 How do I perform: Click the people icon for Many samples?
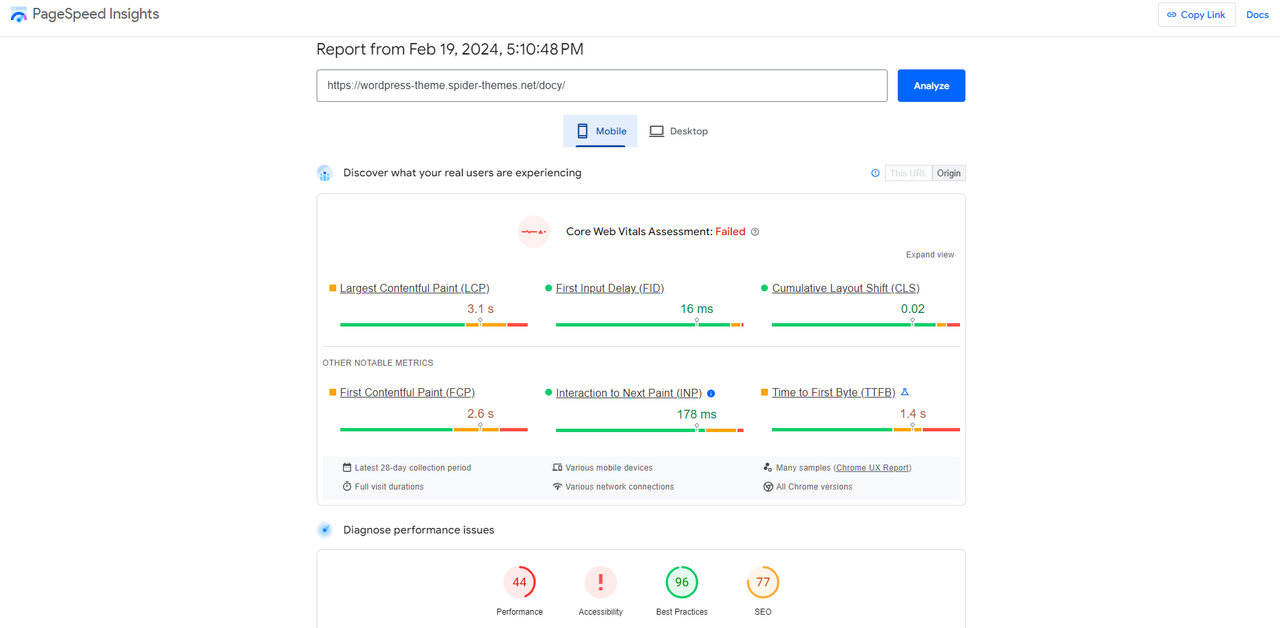(x=768, y=467)
